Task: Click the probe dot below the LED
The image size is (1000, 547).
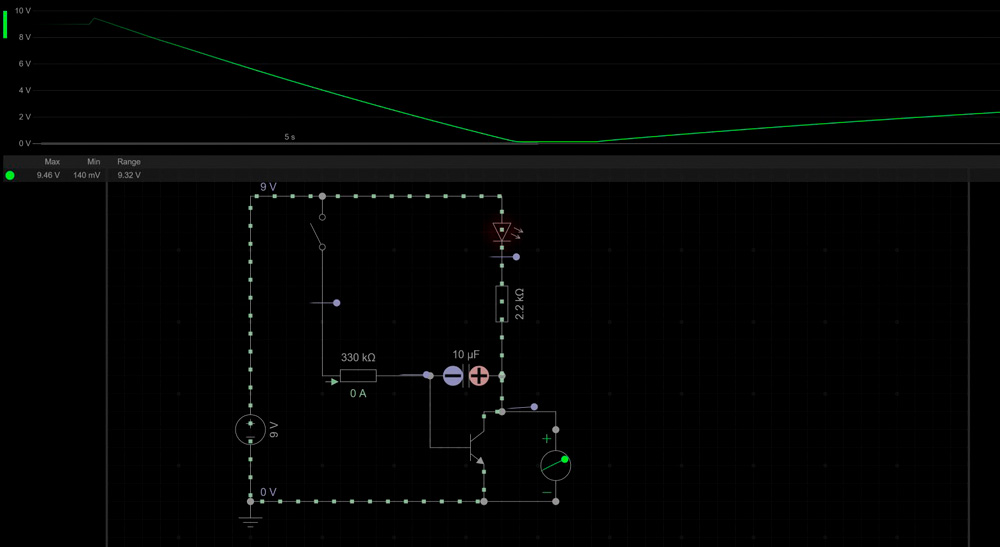Action: (516, 257)
